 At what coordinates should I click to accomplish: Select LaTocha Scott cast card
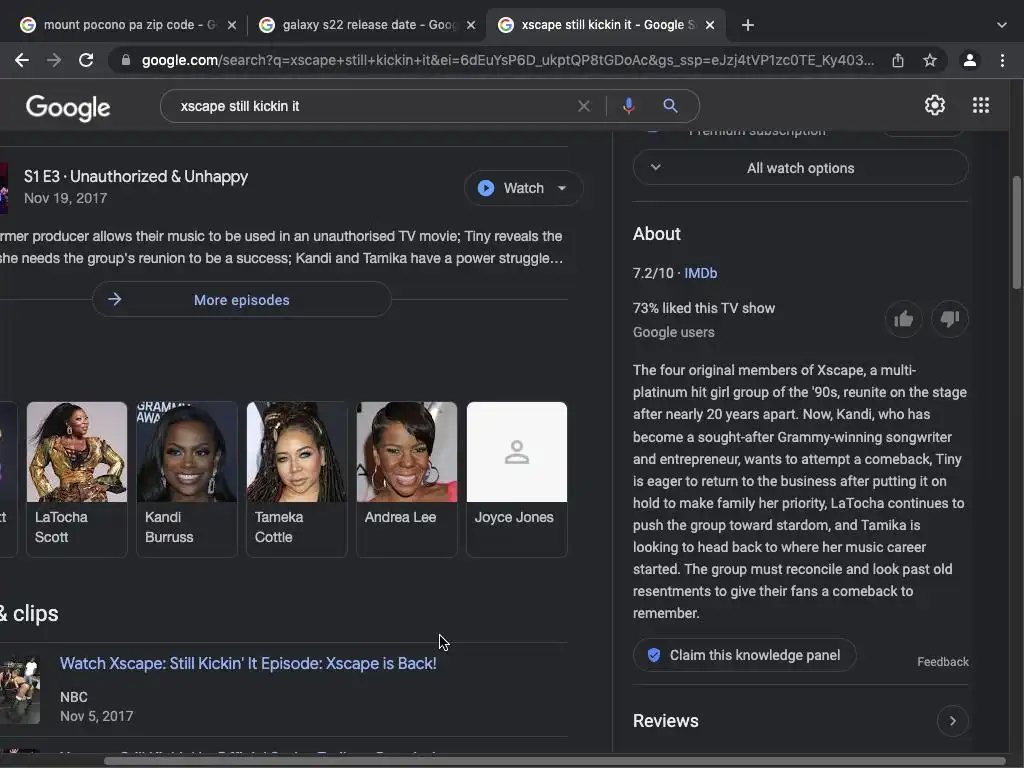(x=76, y=479)
